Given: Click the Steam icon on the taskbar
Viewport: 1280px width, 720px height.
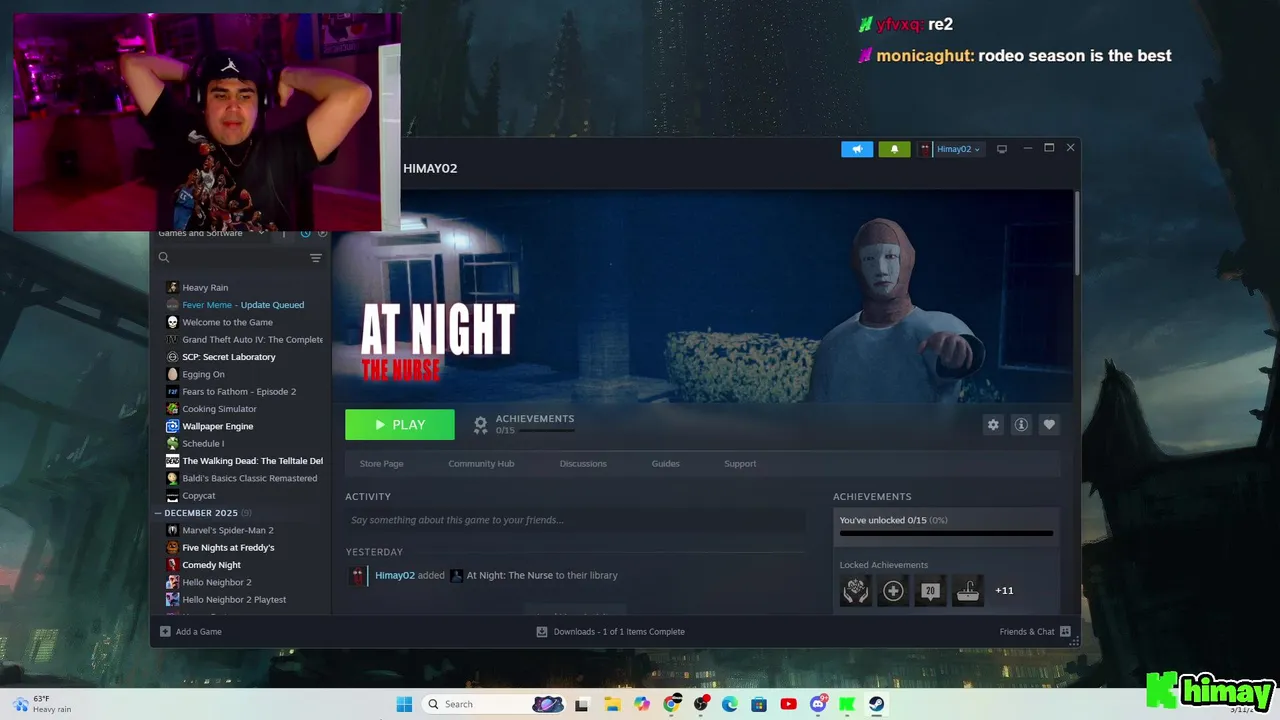Looking at the screenshot, I should [x=876, y=704].
